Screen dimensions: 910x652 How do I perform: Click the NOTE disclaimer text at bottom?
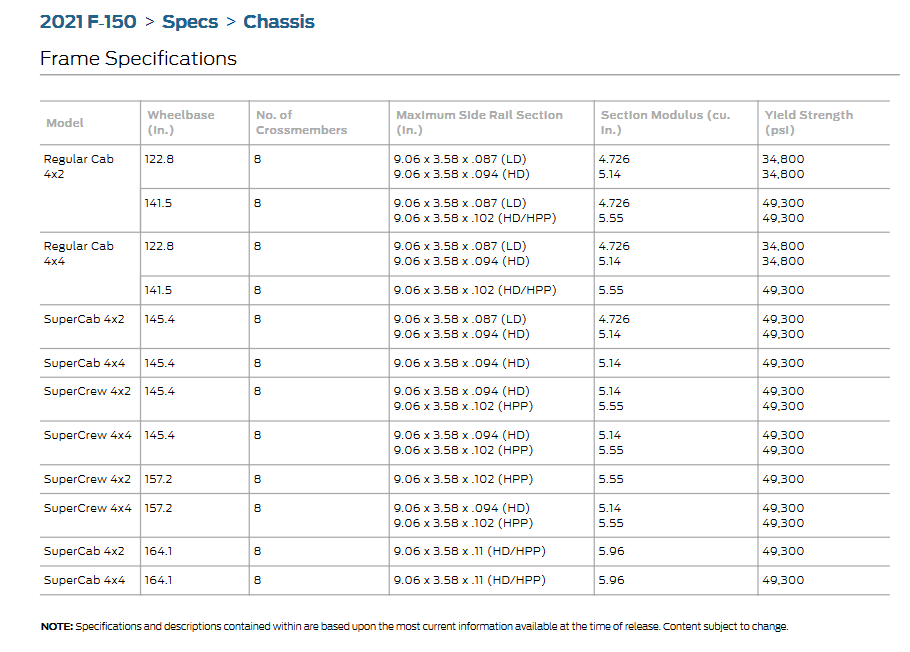pos(414,626)
